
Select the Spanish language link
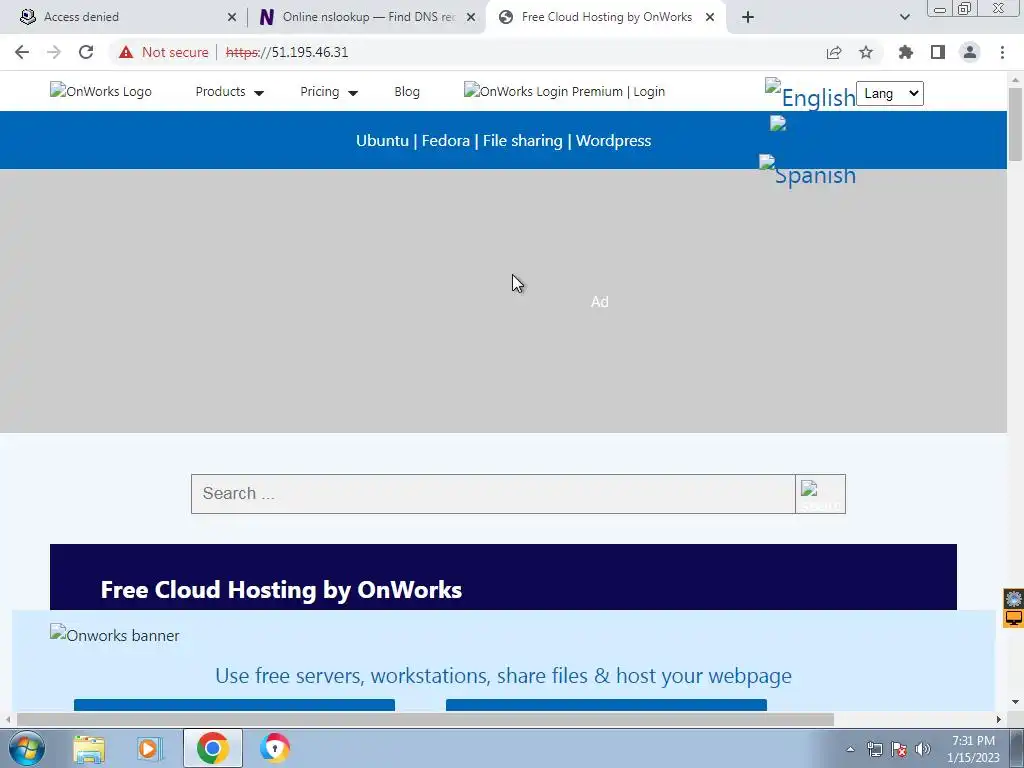(808, 172)
